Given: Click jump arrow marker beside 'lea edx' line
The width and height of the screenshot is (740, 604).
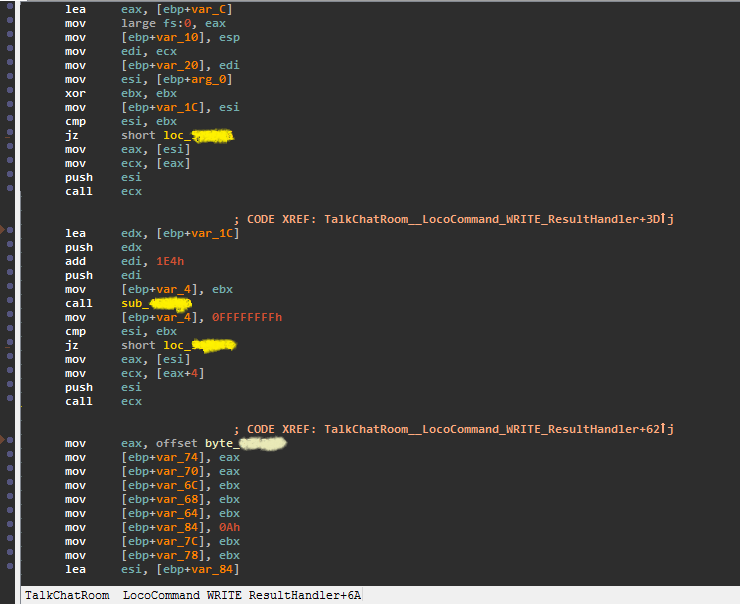Looking at the screenshot, I should [x=5, y=232].
